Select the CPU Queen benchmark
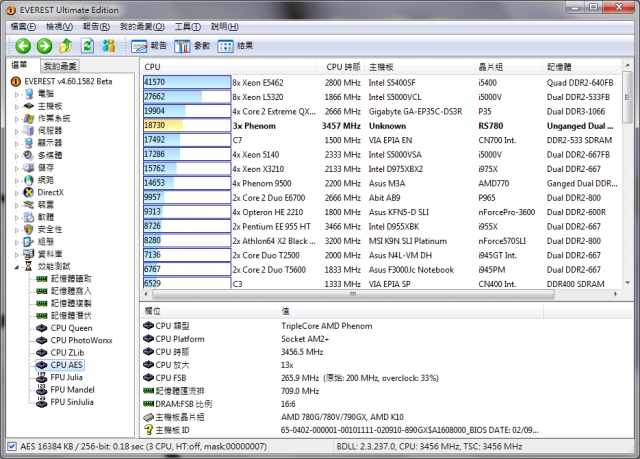The width and height of the screenshot is (640, 459). pyautogui.click(x=71, y=328)
